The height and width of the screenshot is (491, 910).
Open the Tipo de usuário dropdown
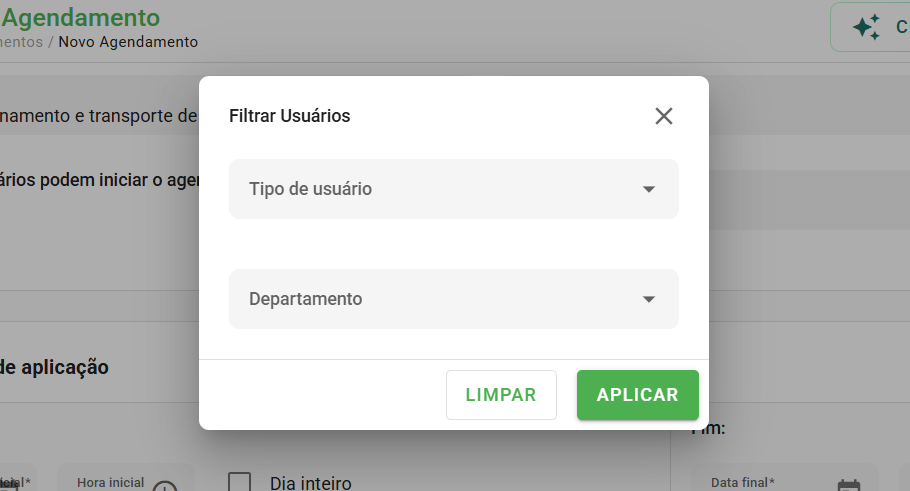tap(454, 189)
